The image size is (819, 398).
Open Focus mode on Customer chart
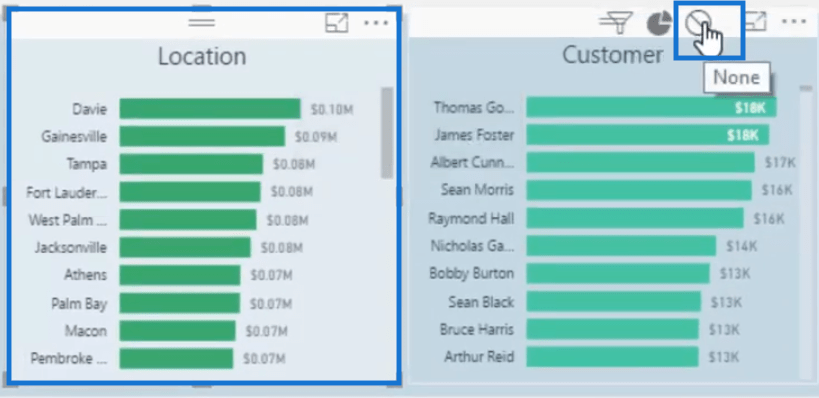(755, 21)
